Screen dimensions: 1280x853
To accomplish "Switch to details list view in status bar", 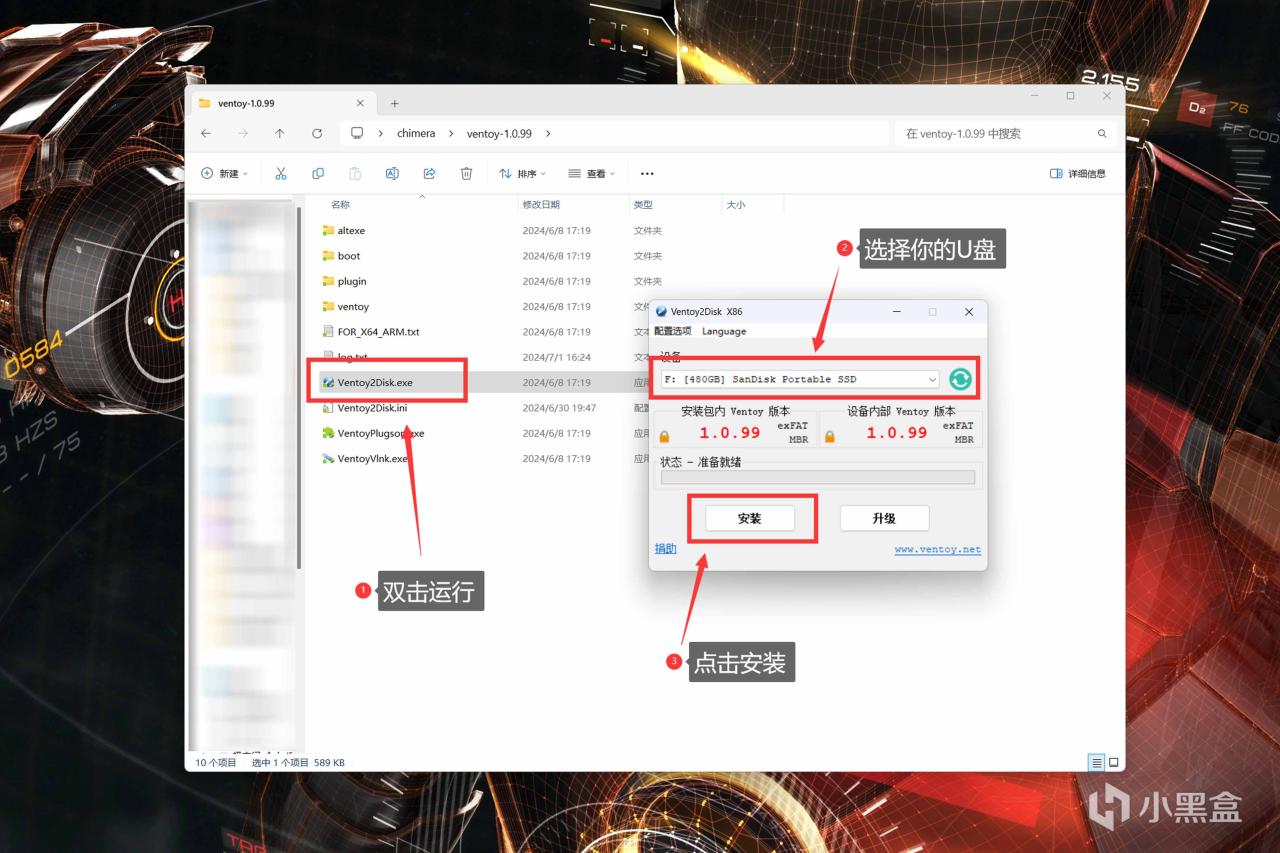I will [1097, 763].
